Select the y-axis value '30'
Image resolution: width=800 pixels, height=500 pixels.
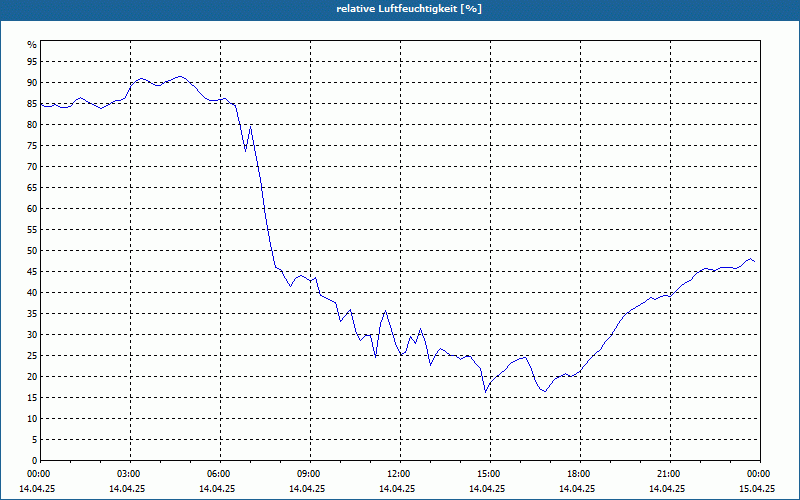tap(32, 335)
